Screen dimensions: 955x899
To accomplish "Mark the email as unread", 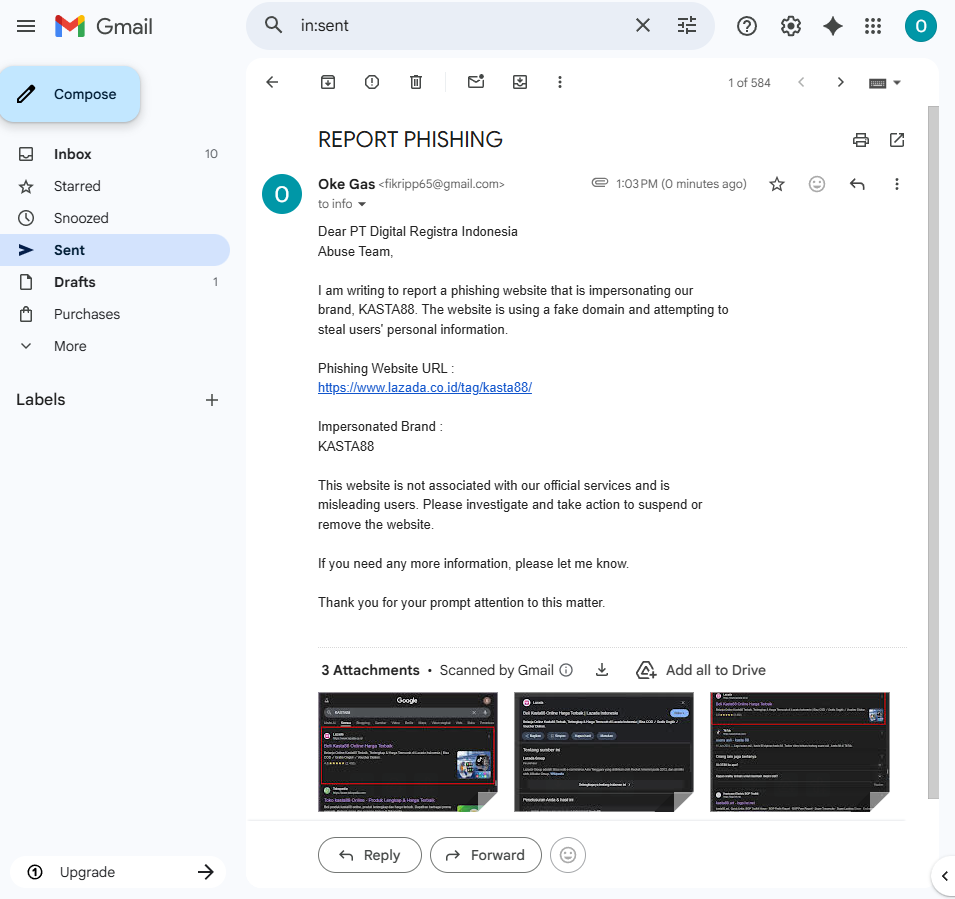I will 476,82.
